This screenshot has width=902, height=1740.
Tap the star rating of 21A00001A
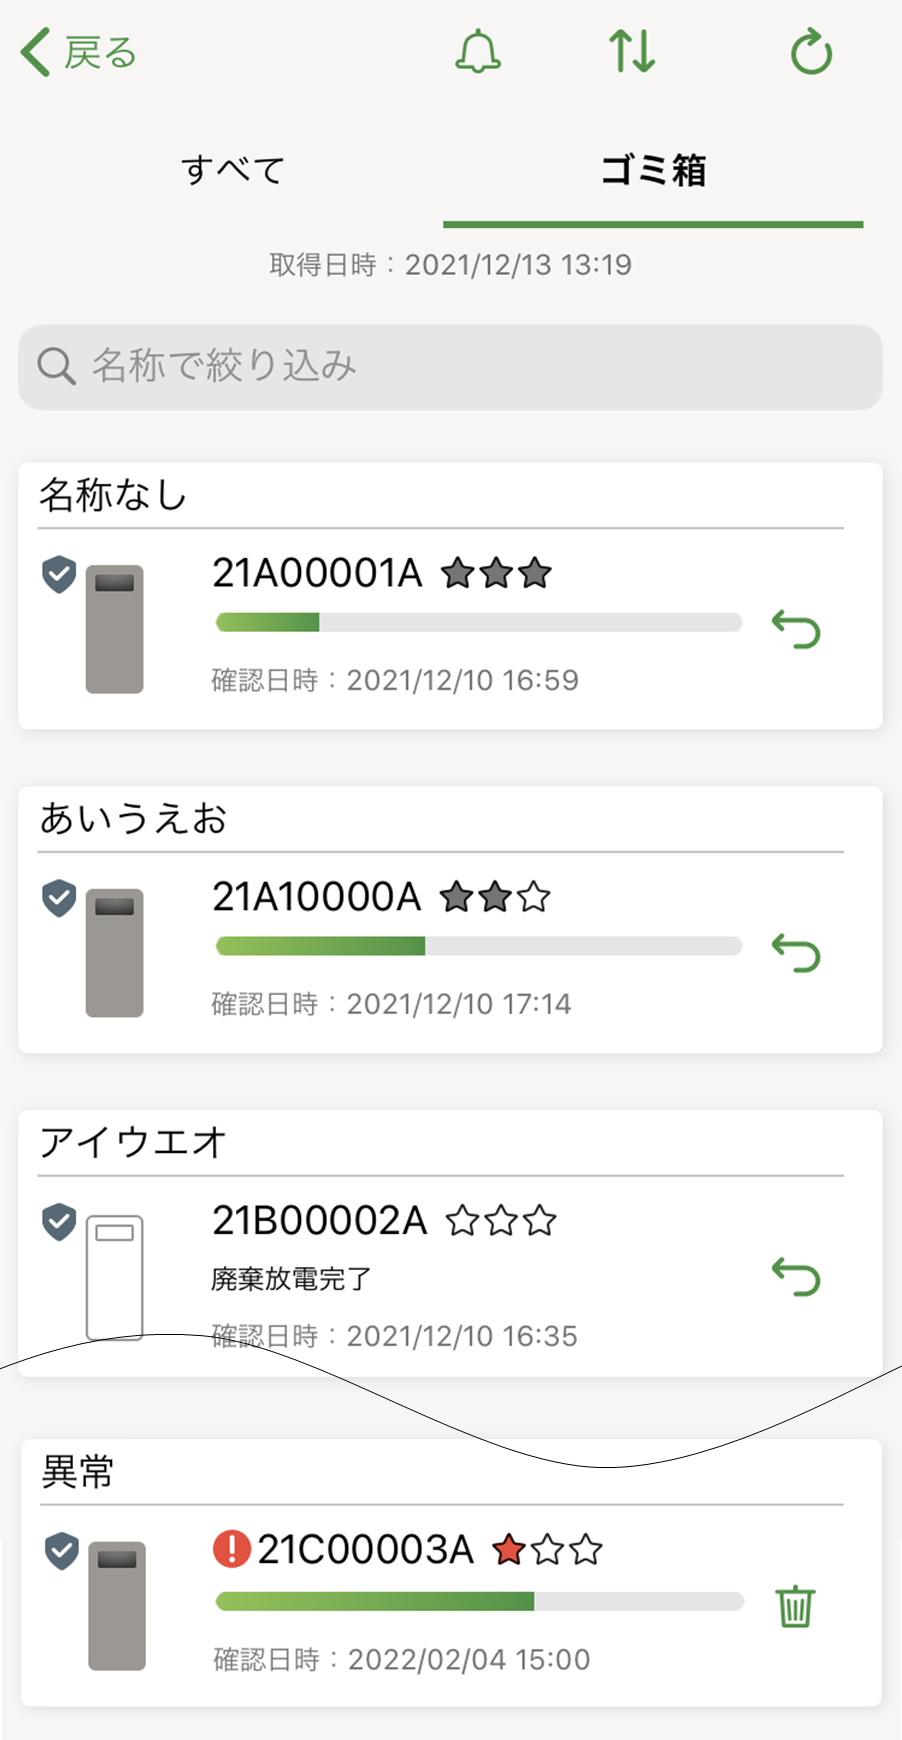496,574
